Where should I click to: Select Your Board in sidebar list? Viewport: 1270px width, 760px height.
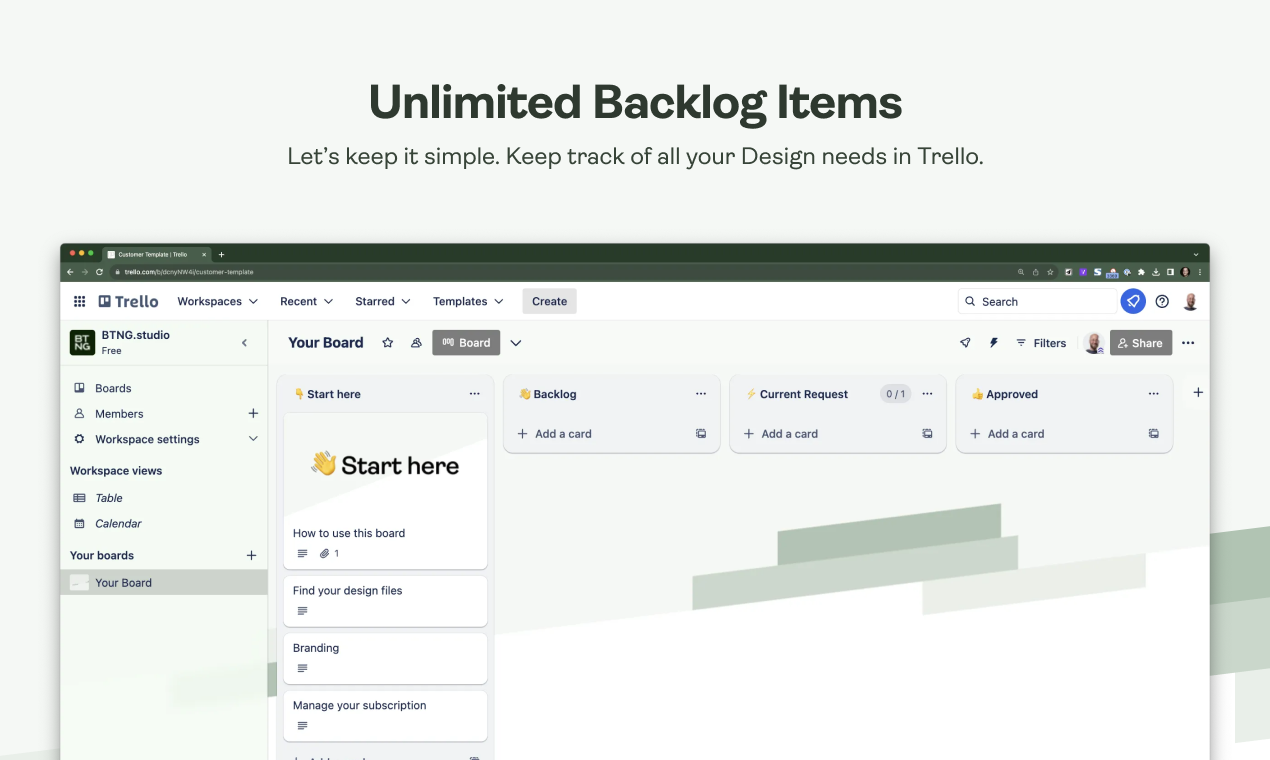164,583
